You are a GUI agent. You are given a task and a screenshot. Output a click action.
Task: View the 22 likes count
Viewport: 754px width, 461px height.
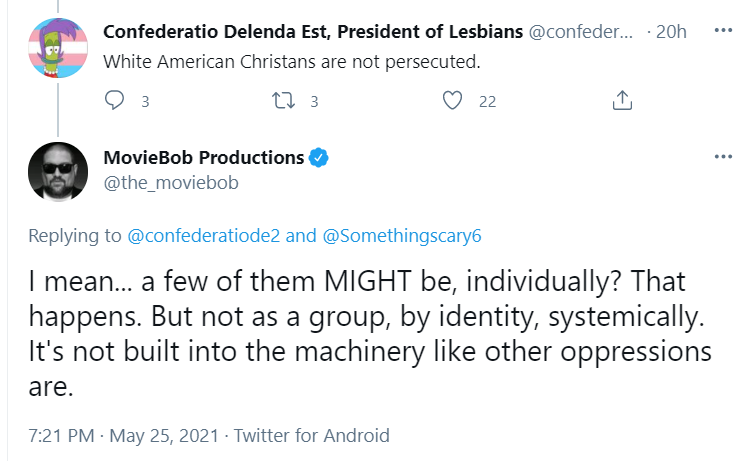click(x=487, y=101)
